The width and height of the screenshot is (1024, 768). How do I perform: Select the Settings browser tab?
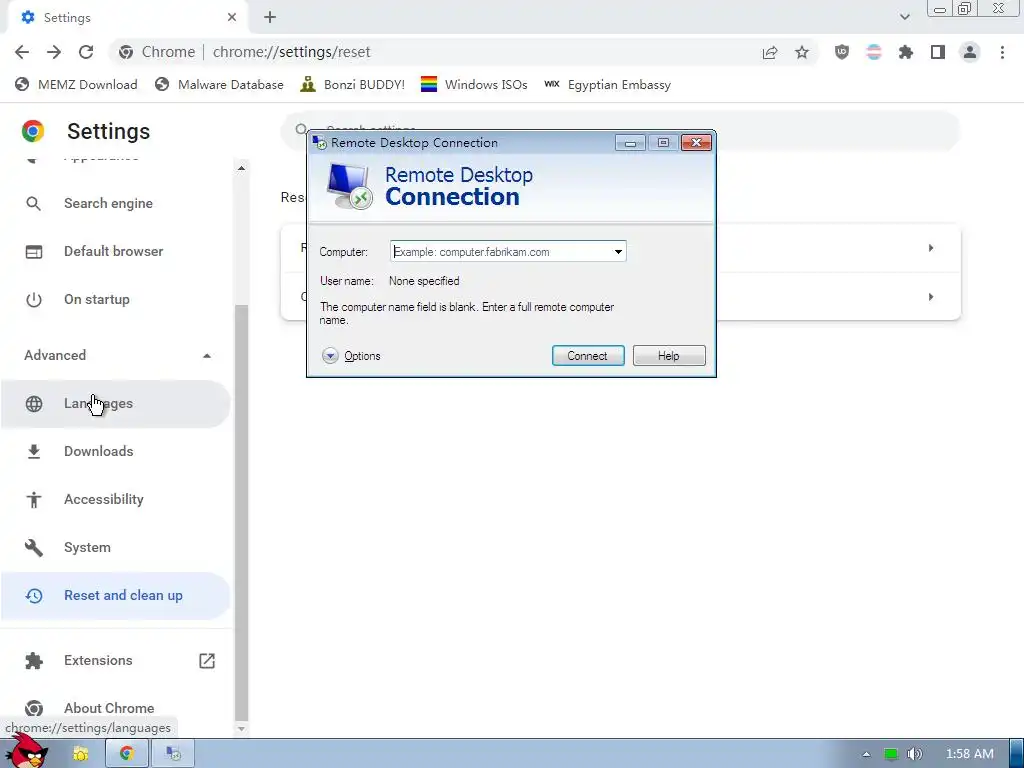tap(127, 18)
